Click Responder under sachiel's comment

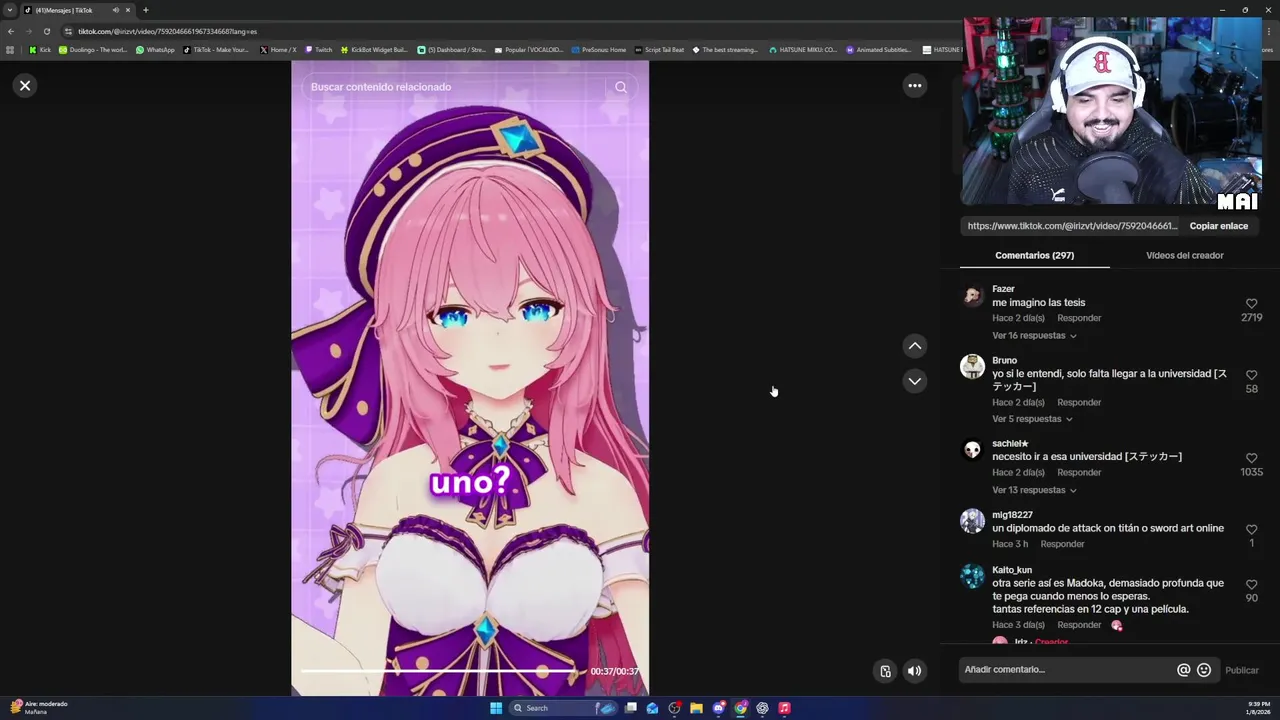(1079, 472)
